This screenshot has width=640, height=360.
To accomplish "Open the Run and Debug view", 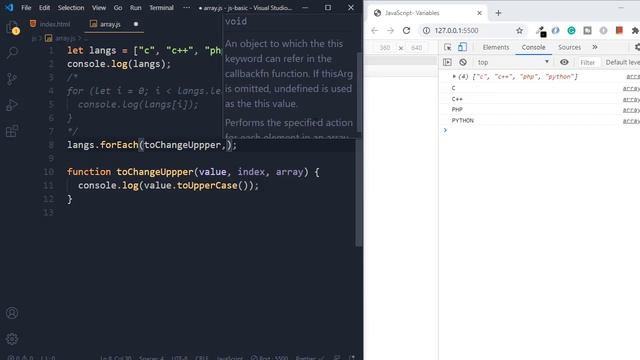I will [12, 105].
